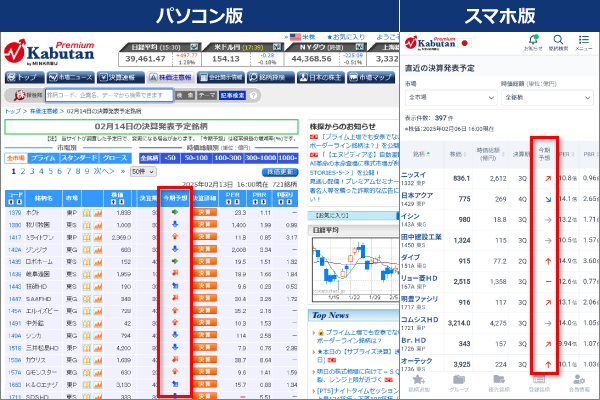Sort the コード column ascending with the up arrow

(x=11, y=202)
